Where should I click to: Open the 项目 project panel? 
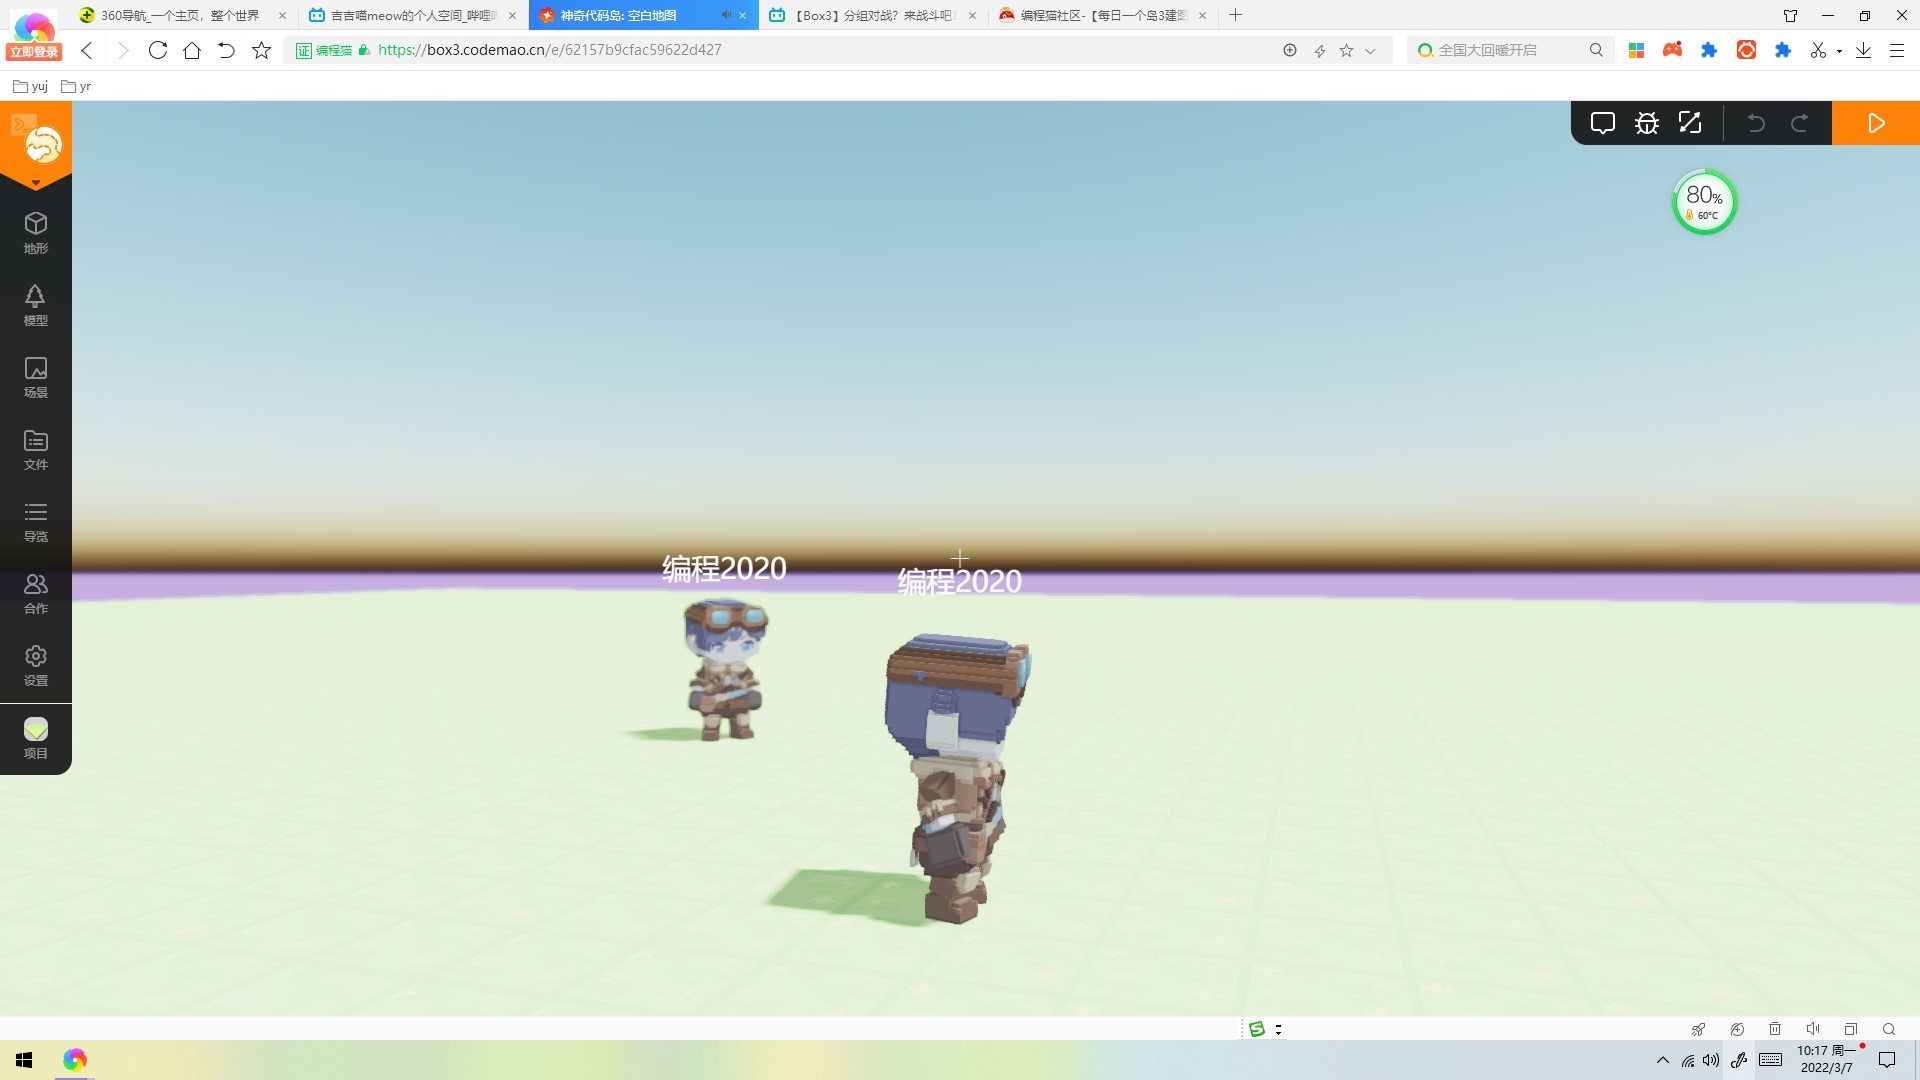(36, 738)
